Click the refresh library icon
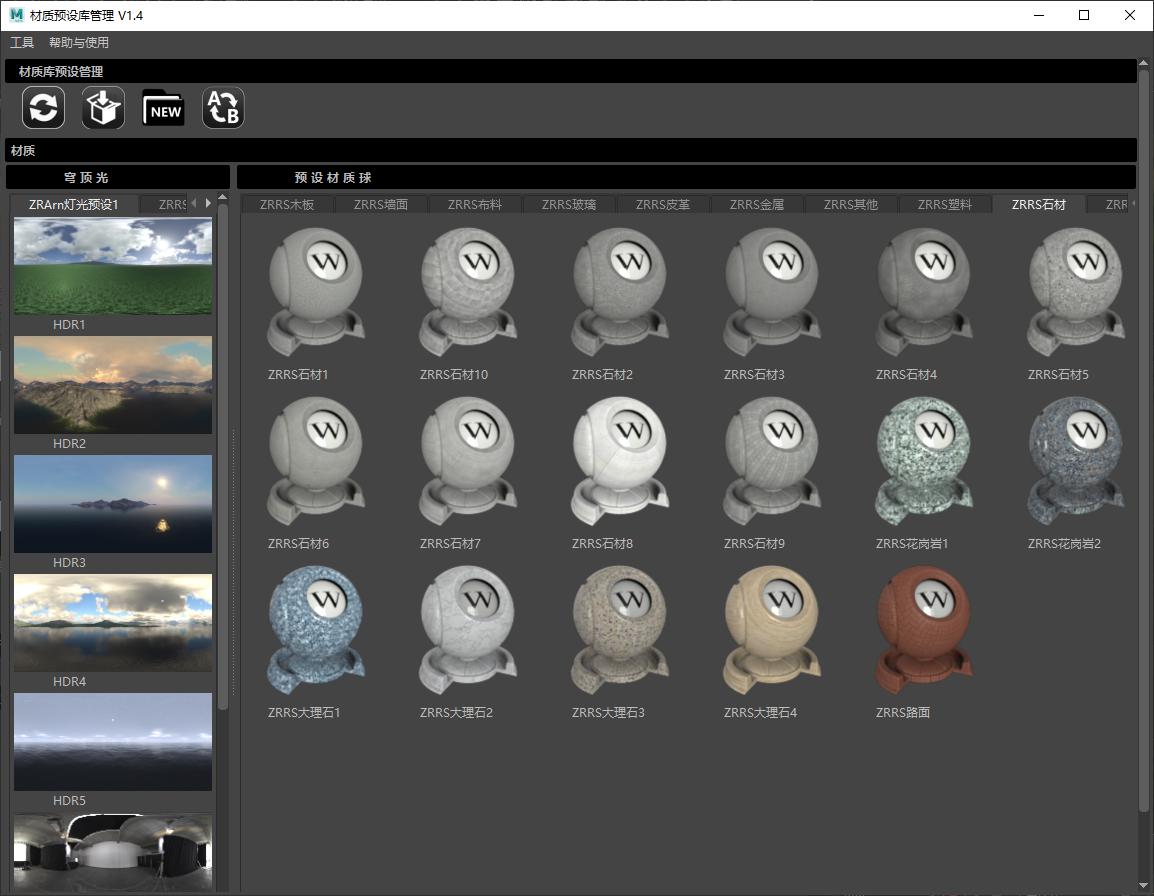1154x896 pixels. [43, 108]
